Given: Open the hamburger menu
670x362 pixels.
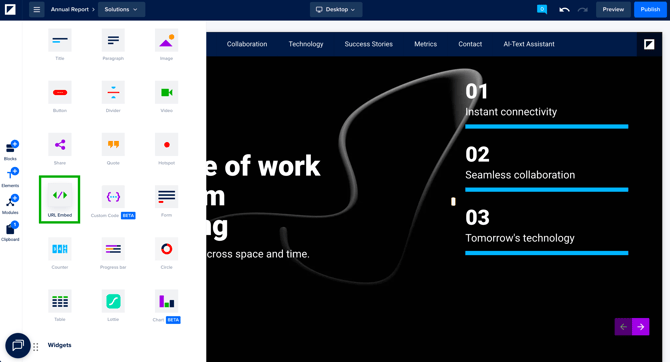Looking at the screenshot, I should coord(37,9).
